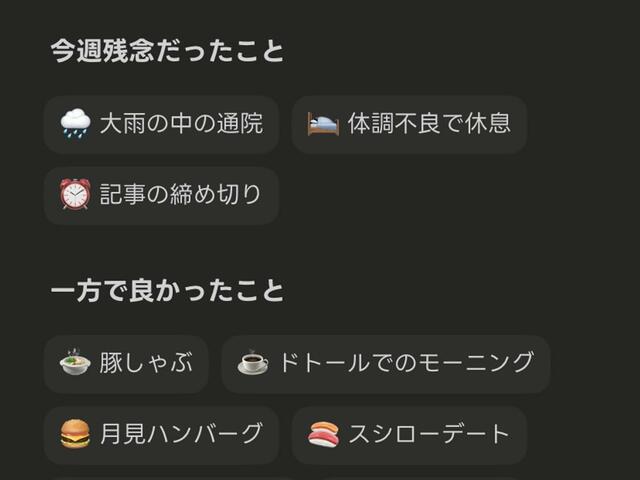
Task: Click the hamburger emoji icon
Action: [75, 434]
